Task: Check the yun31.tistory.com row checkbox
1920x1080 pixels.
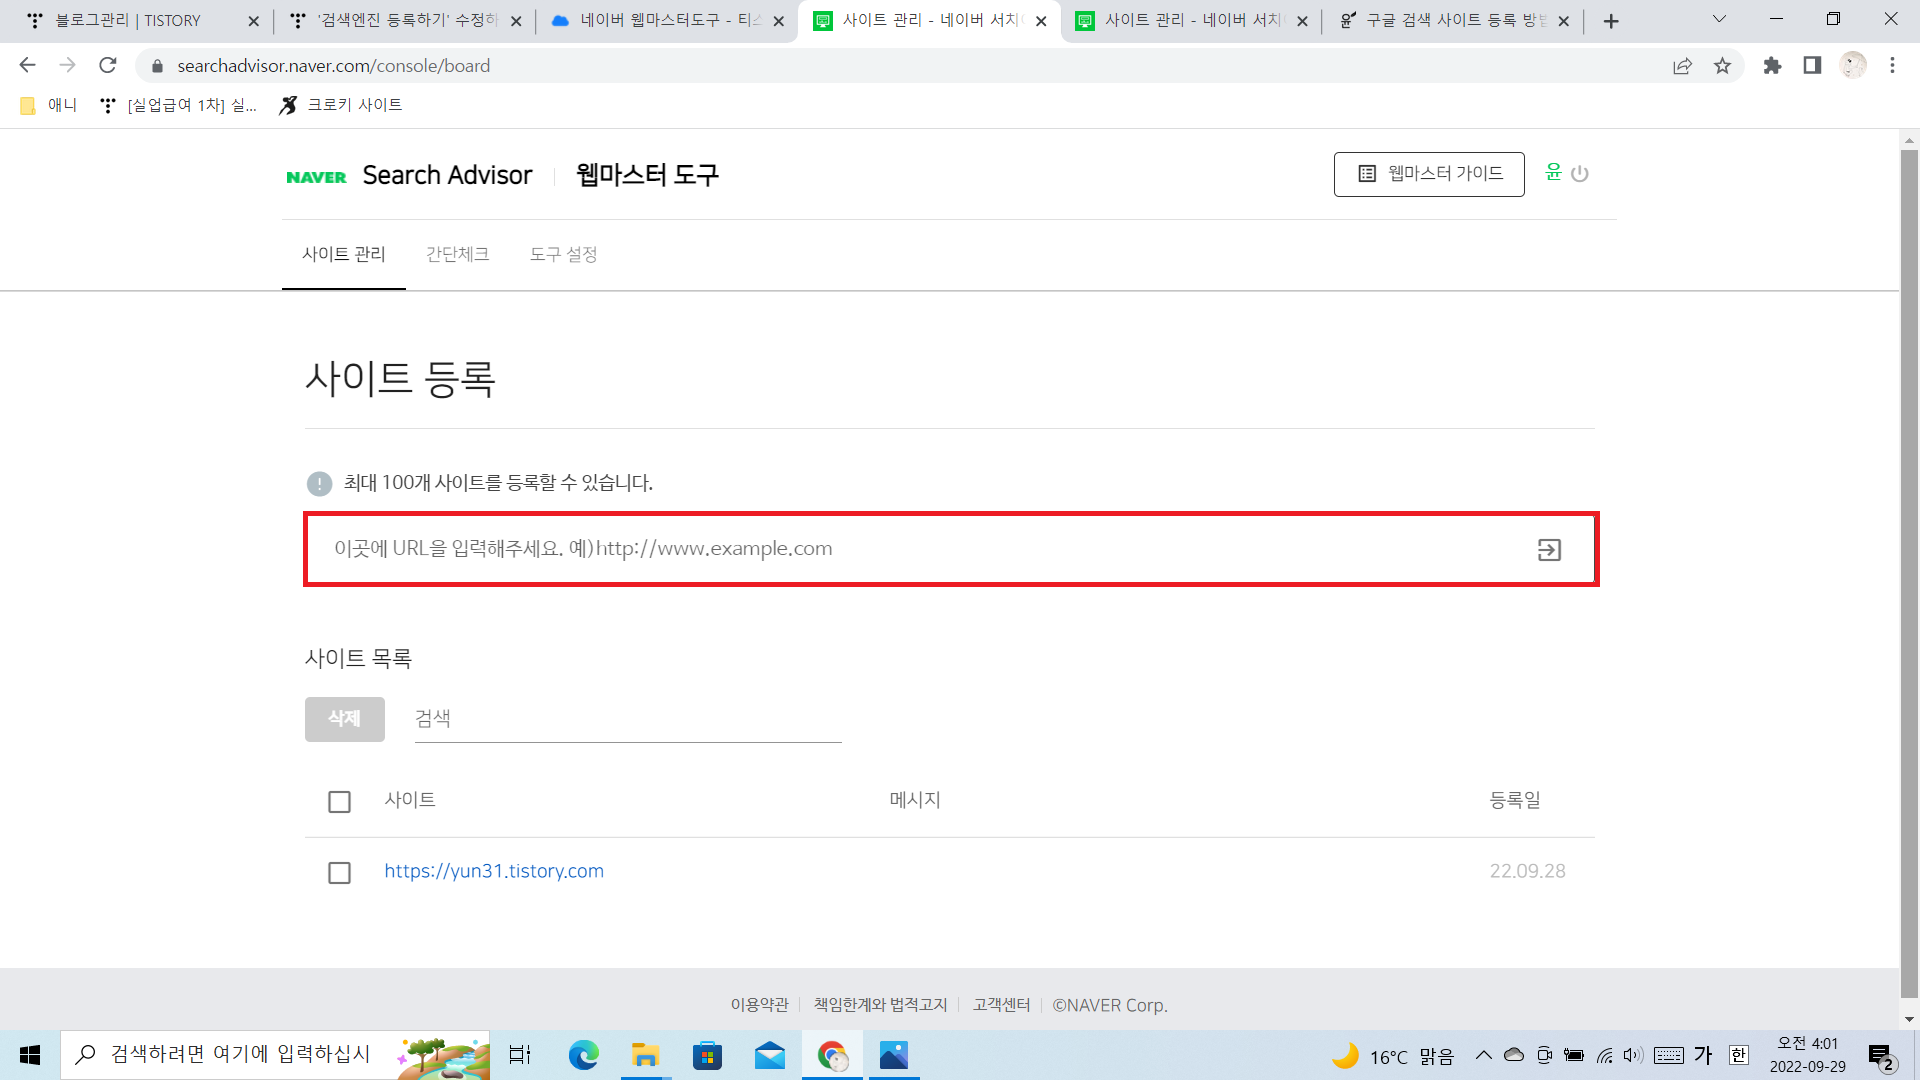Action: pos(339,873)
